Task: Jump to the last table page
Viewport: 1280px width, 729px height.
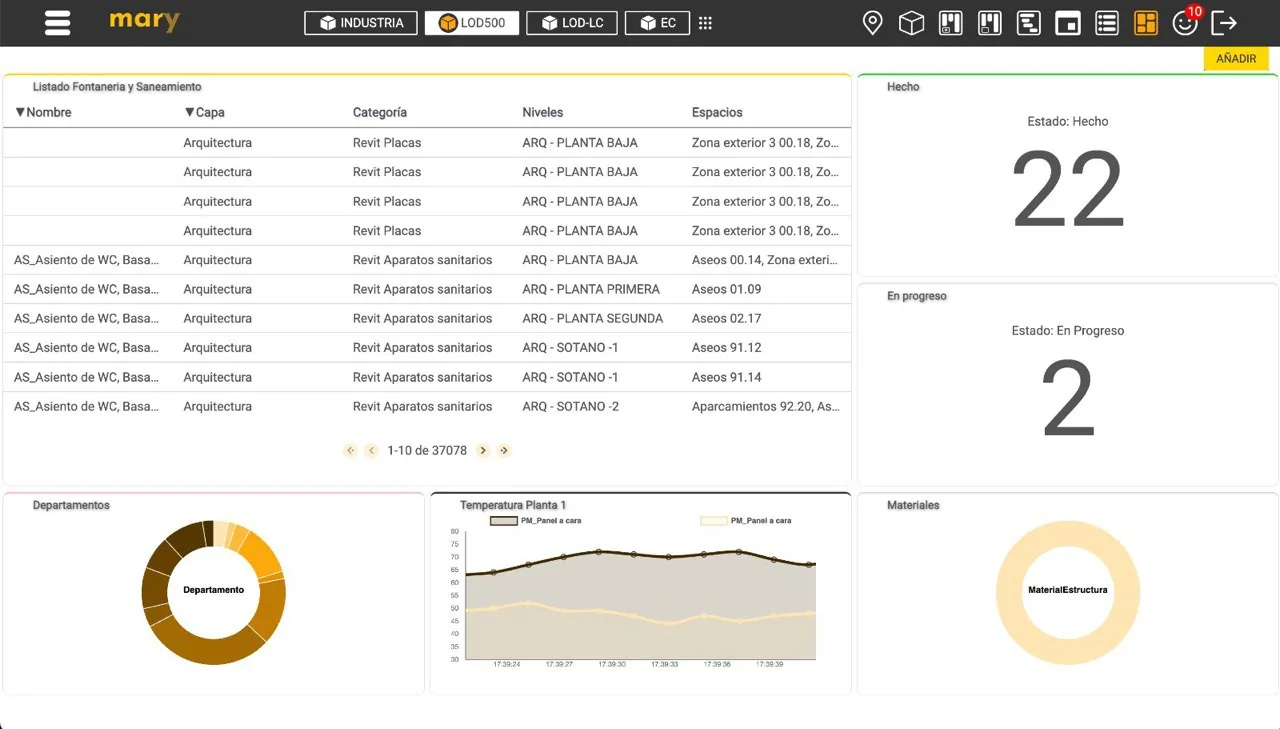Action: point(504,450)
